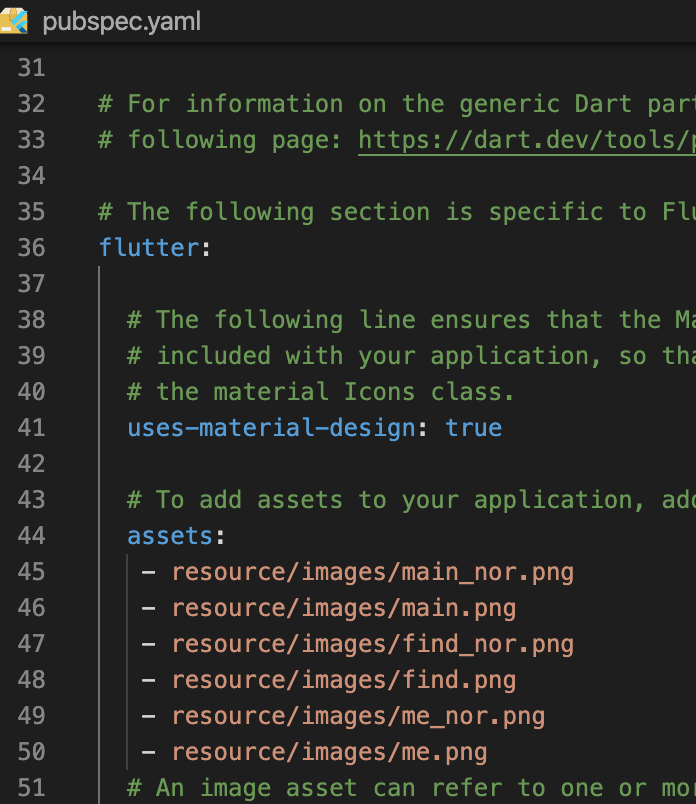Screen dimensions: 696x804
Task: Click the 'assets' key on line 44
Action: [170, 536]
